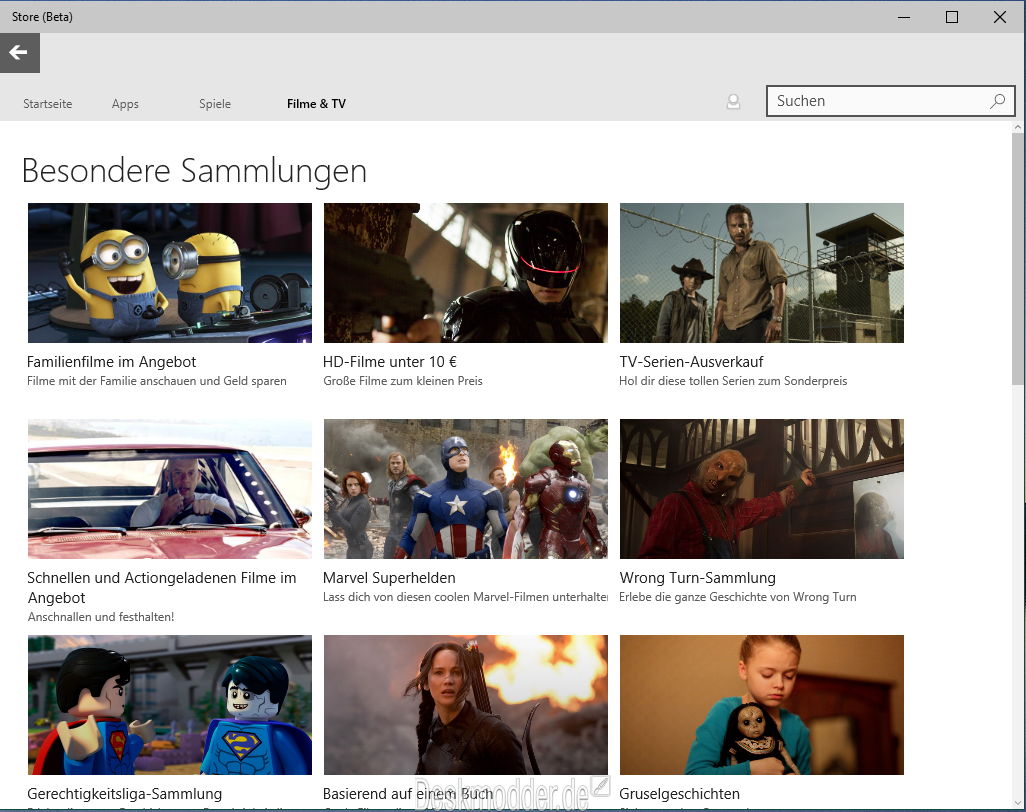The width and height of the screenshot is (1026, 812).
Task: Click 'Filme mit der Familie anschauen' description
Action: pos(156,381)
